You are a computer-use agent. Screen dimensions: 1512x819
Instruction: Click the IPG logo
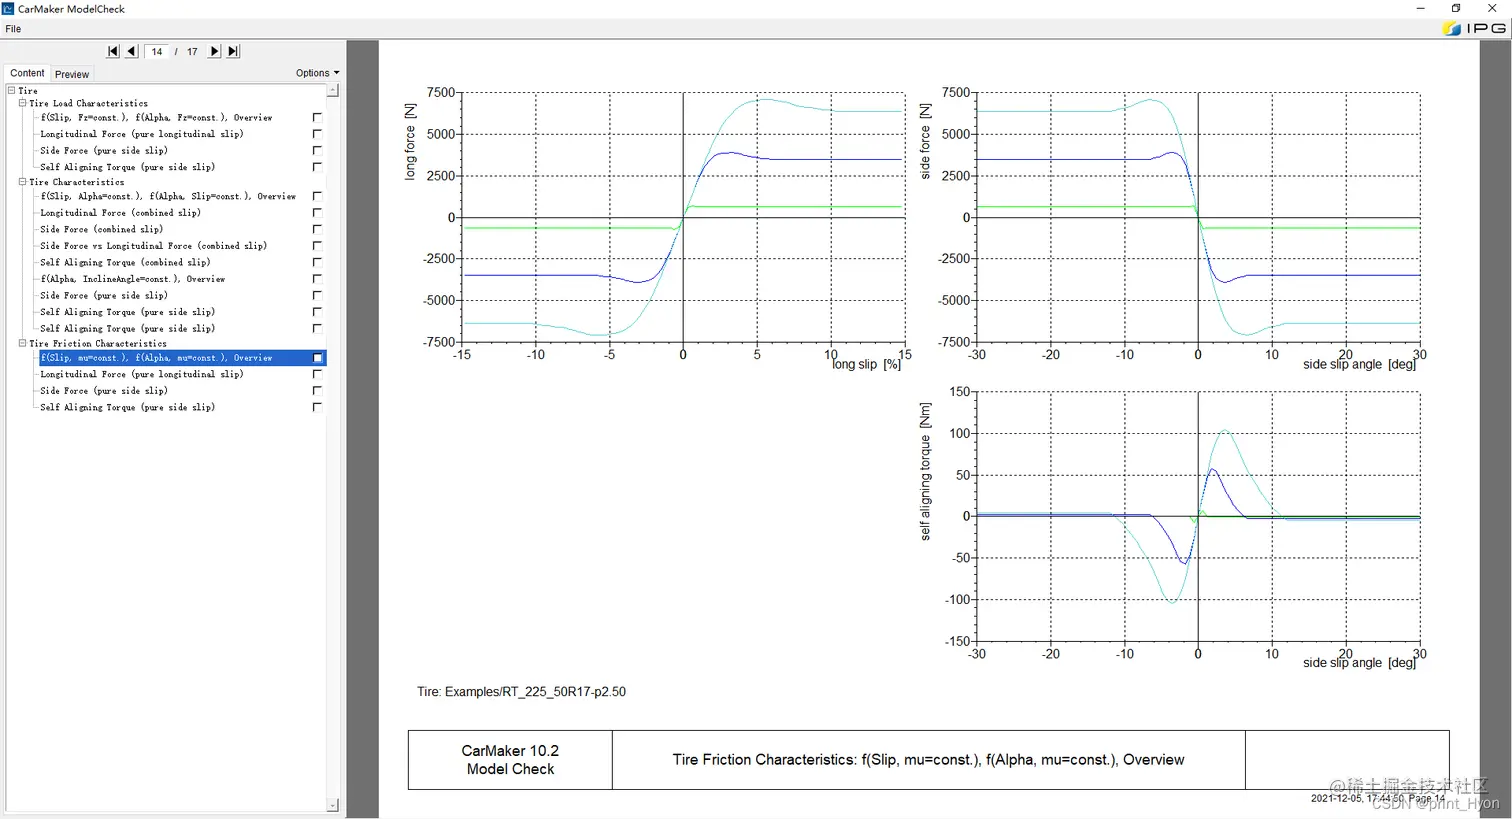coord(1475,28)
